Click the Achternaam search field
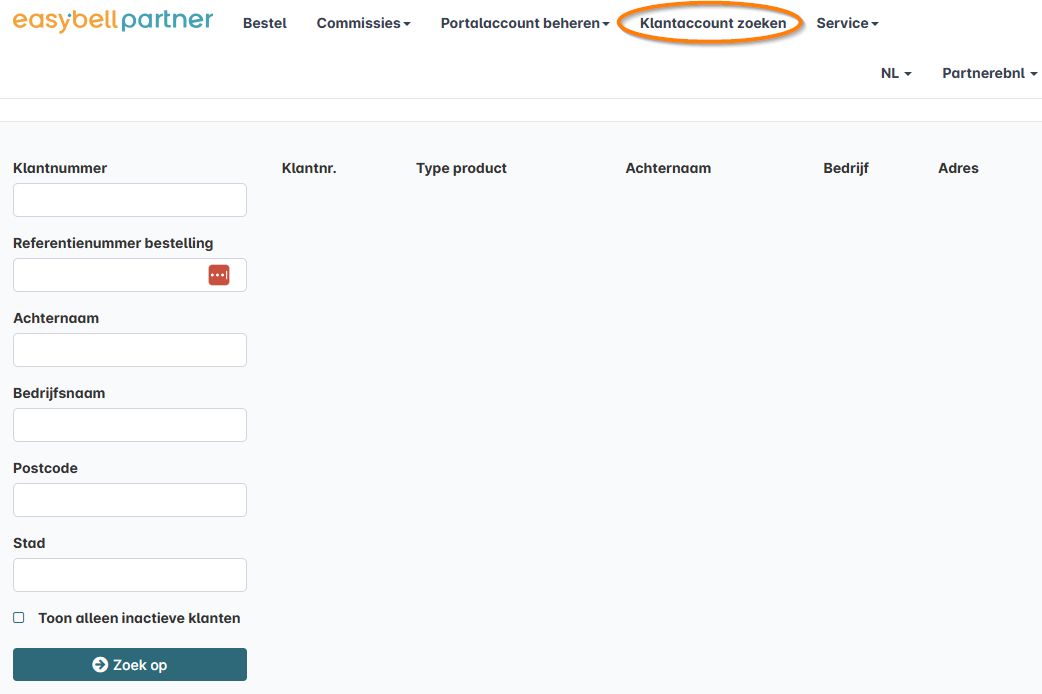 click(130, 350)
